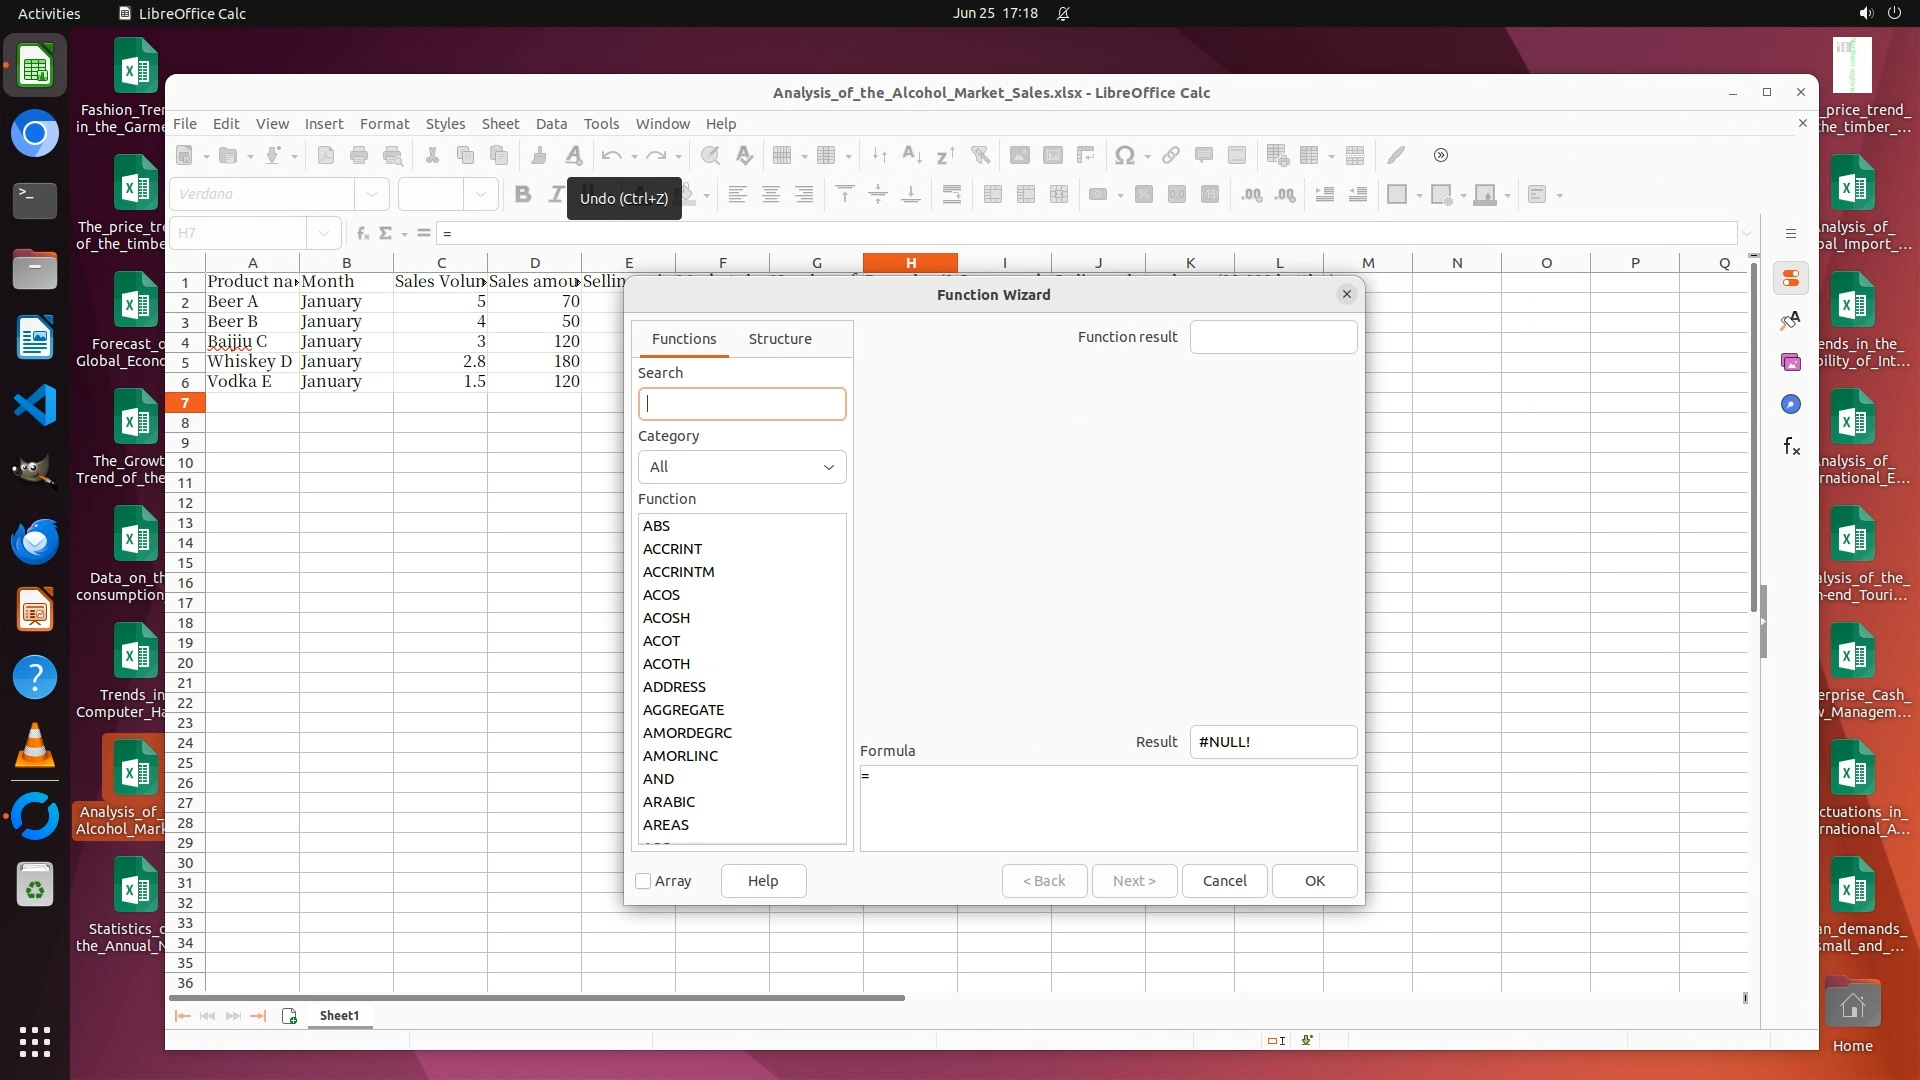1920x1080 pixels.
Task: Click the function Search input field
Action: point(742,404)
